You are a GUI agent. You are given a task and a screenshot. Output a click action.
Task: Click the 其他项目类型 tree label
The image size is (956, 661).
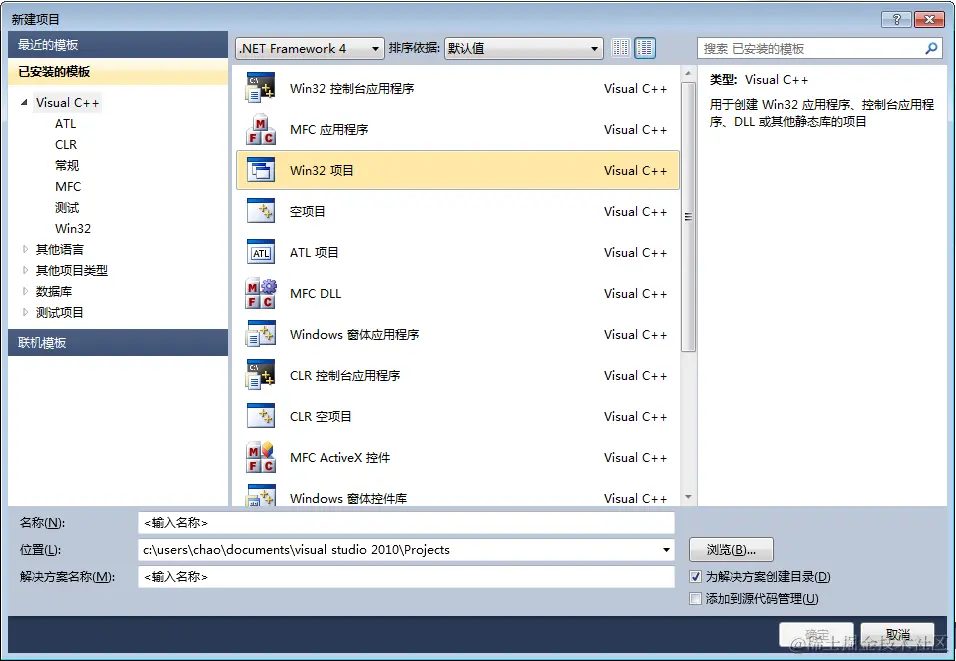[x=71, y=270]
